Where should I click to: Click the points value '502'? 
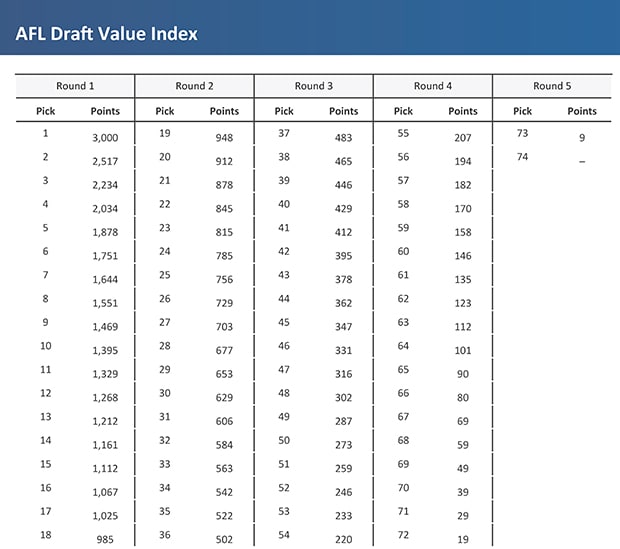click(224, 540)
